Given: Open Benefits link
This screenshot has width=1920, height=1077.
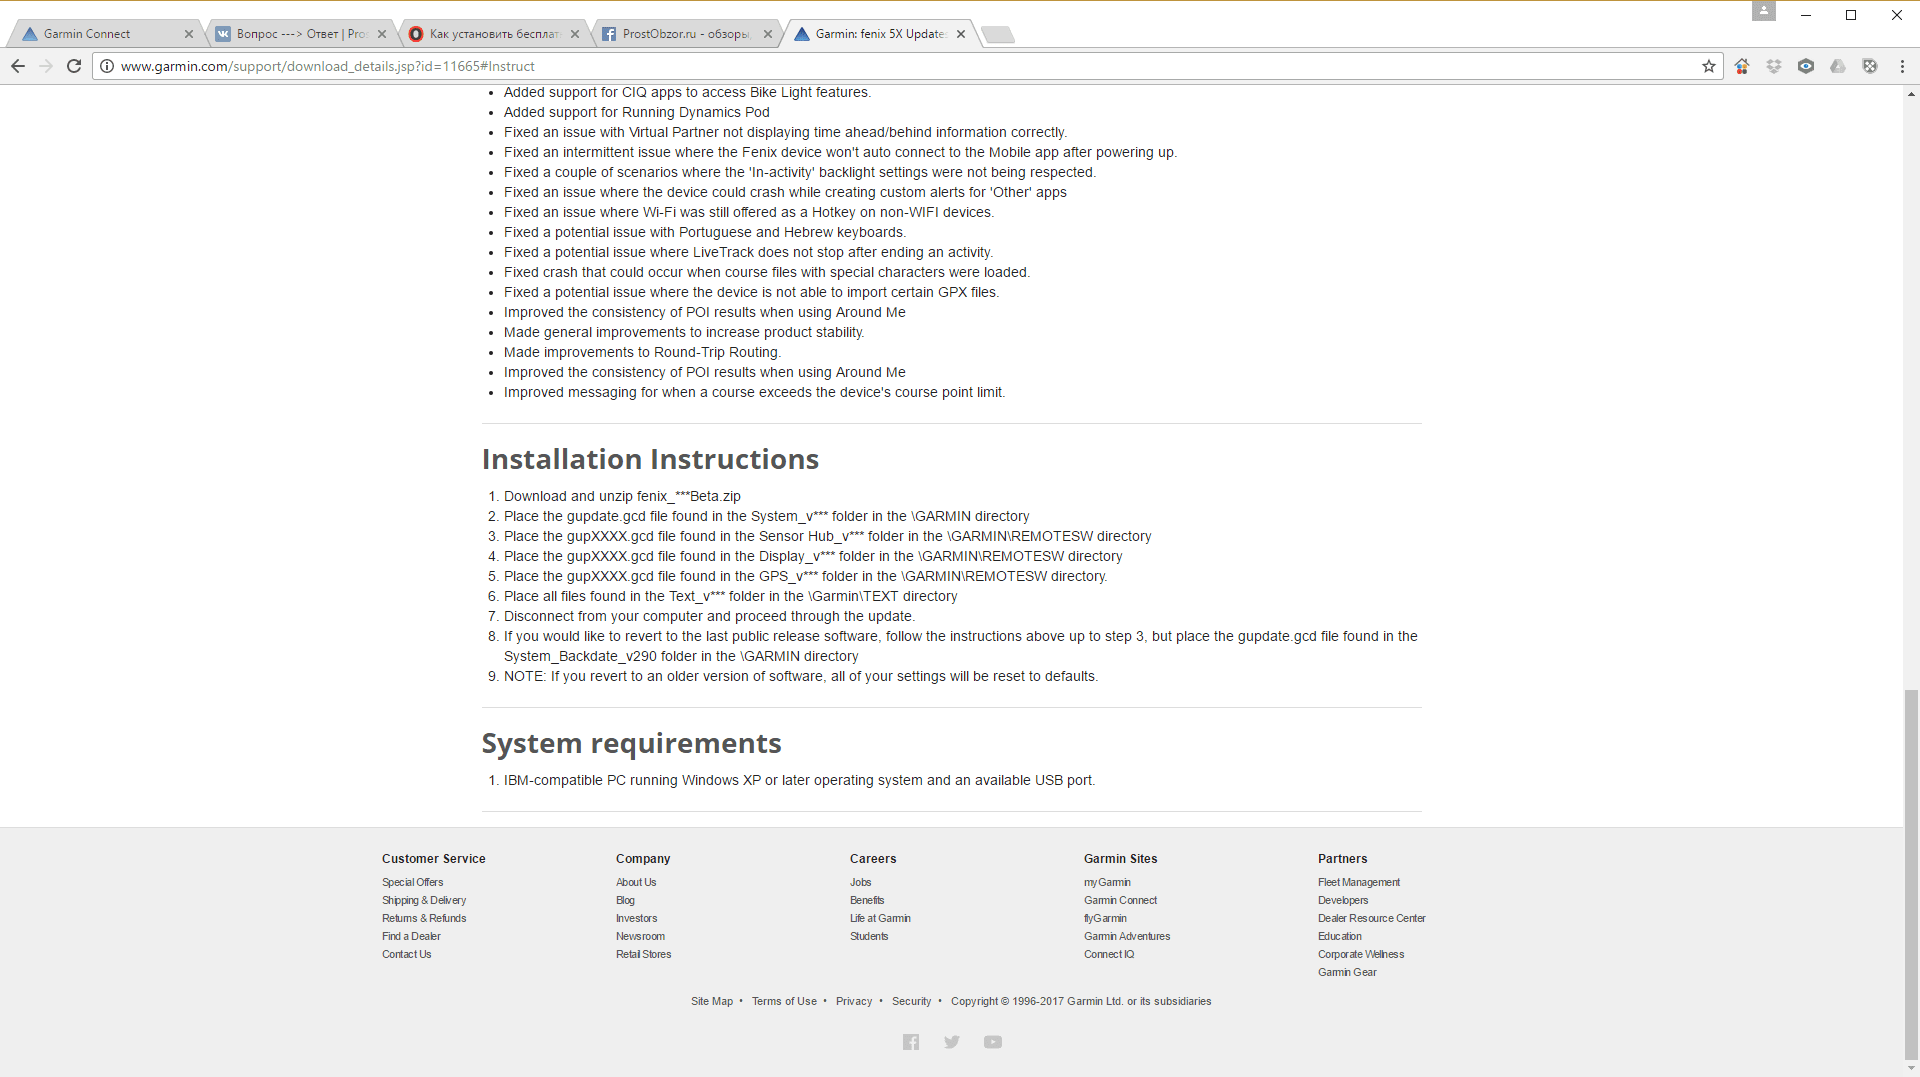Looking at the screenshot, I should click(x=867, y=900).
